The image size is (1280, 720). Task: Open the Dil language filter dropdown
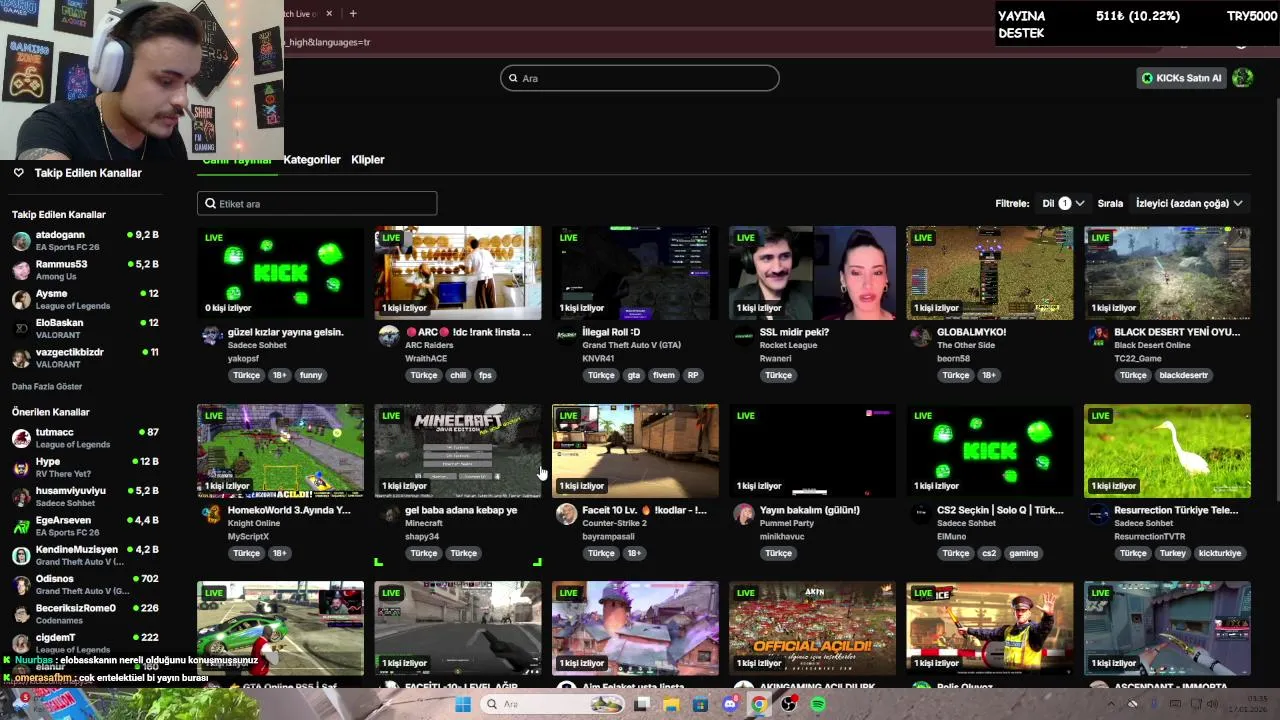(x=1063, y=203)
